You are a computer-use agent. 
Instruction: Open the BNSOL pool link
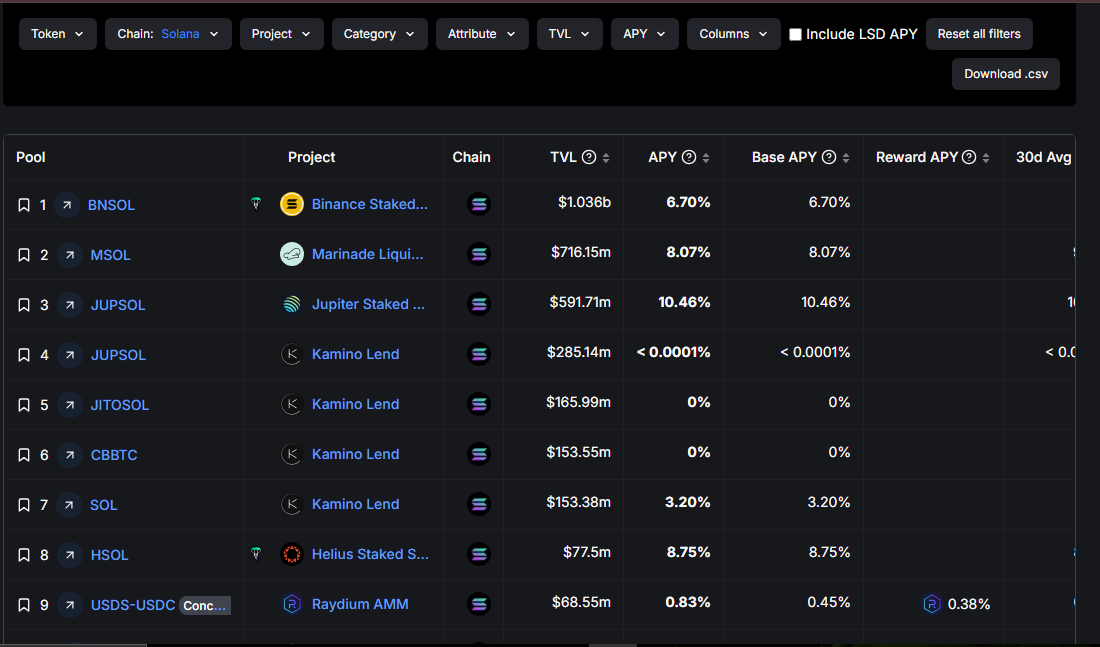(x=111, y=205)
